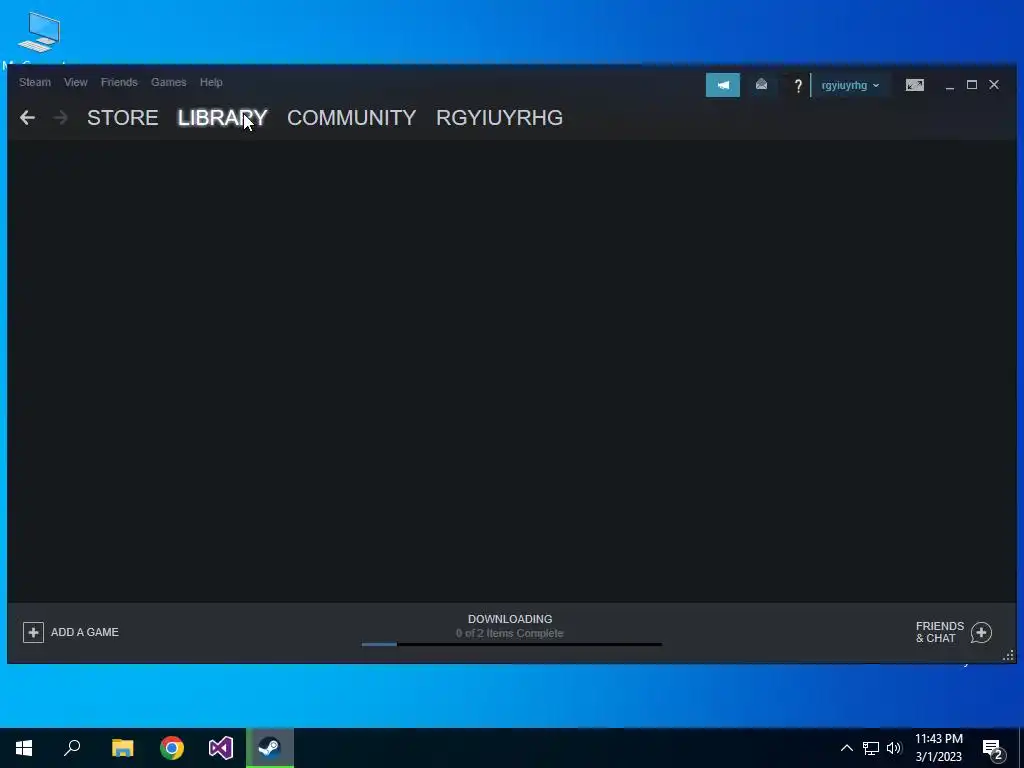Click the volume speaker tray icon
1024x768 pixels.
tap(894, 748)
